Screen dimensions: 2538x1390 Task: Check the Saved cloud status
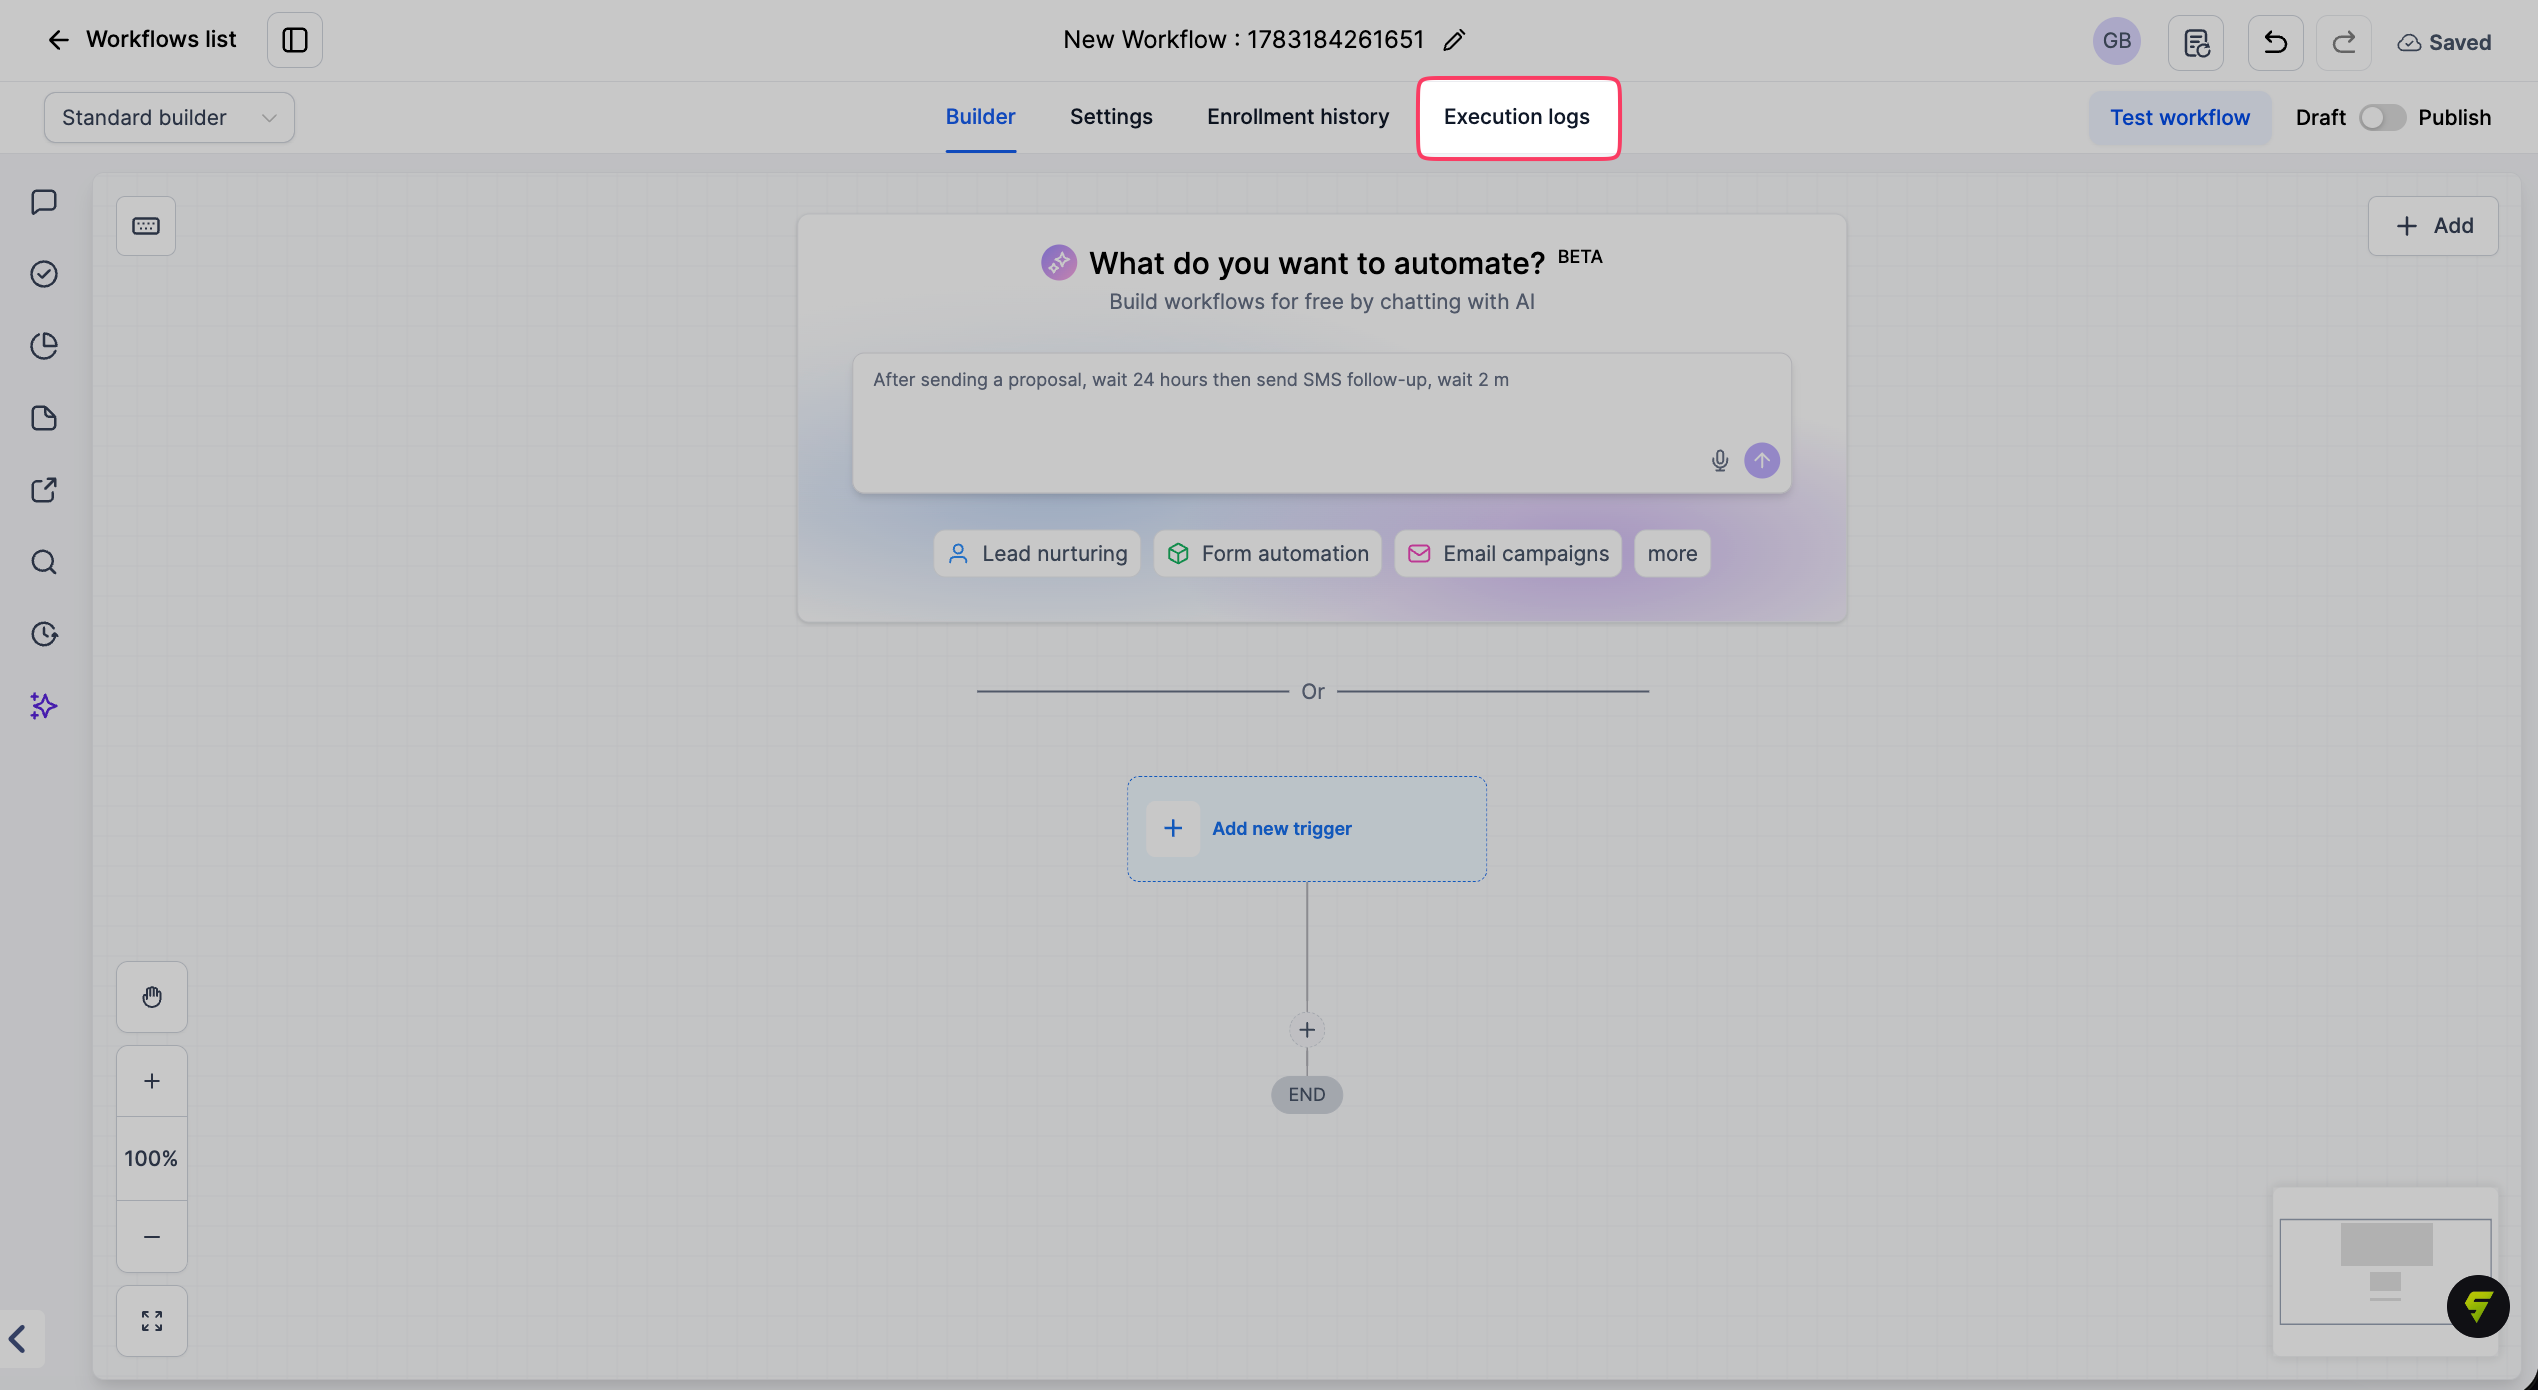[2444, 42]
